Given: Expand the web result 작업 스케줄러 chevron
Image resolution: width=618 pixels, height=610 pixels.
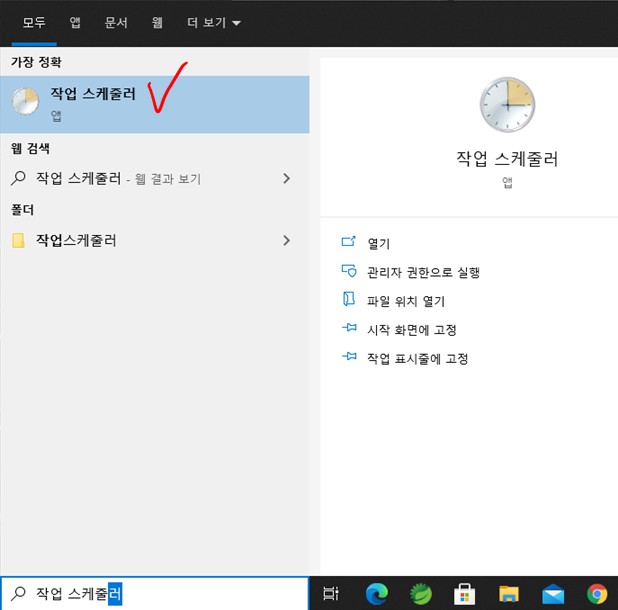Looking at the screenshot, I should [287, 179].
